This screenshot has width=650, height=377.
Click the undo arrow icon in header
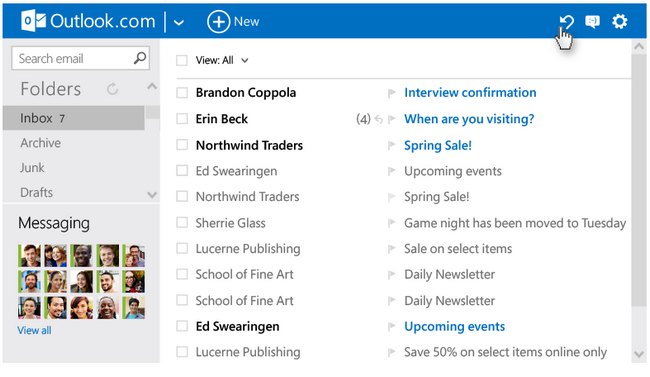click(x=566, y=21)
